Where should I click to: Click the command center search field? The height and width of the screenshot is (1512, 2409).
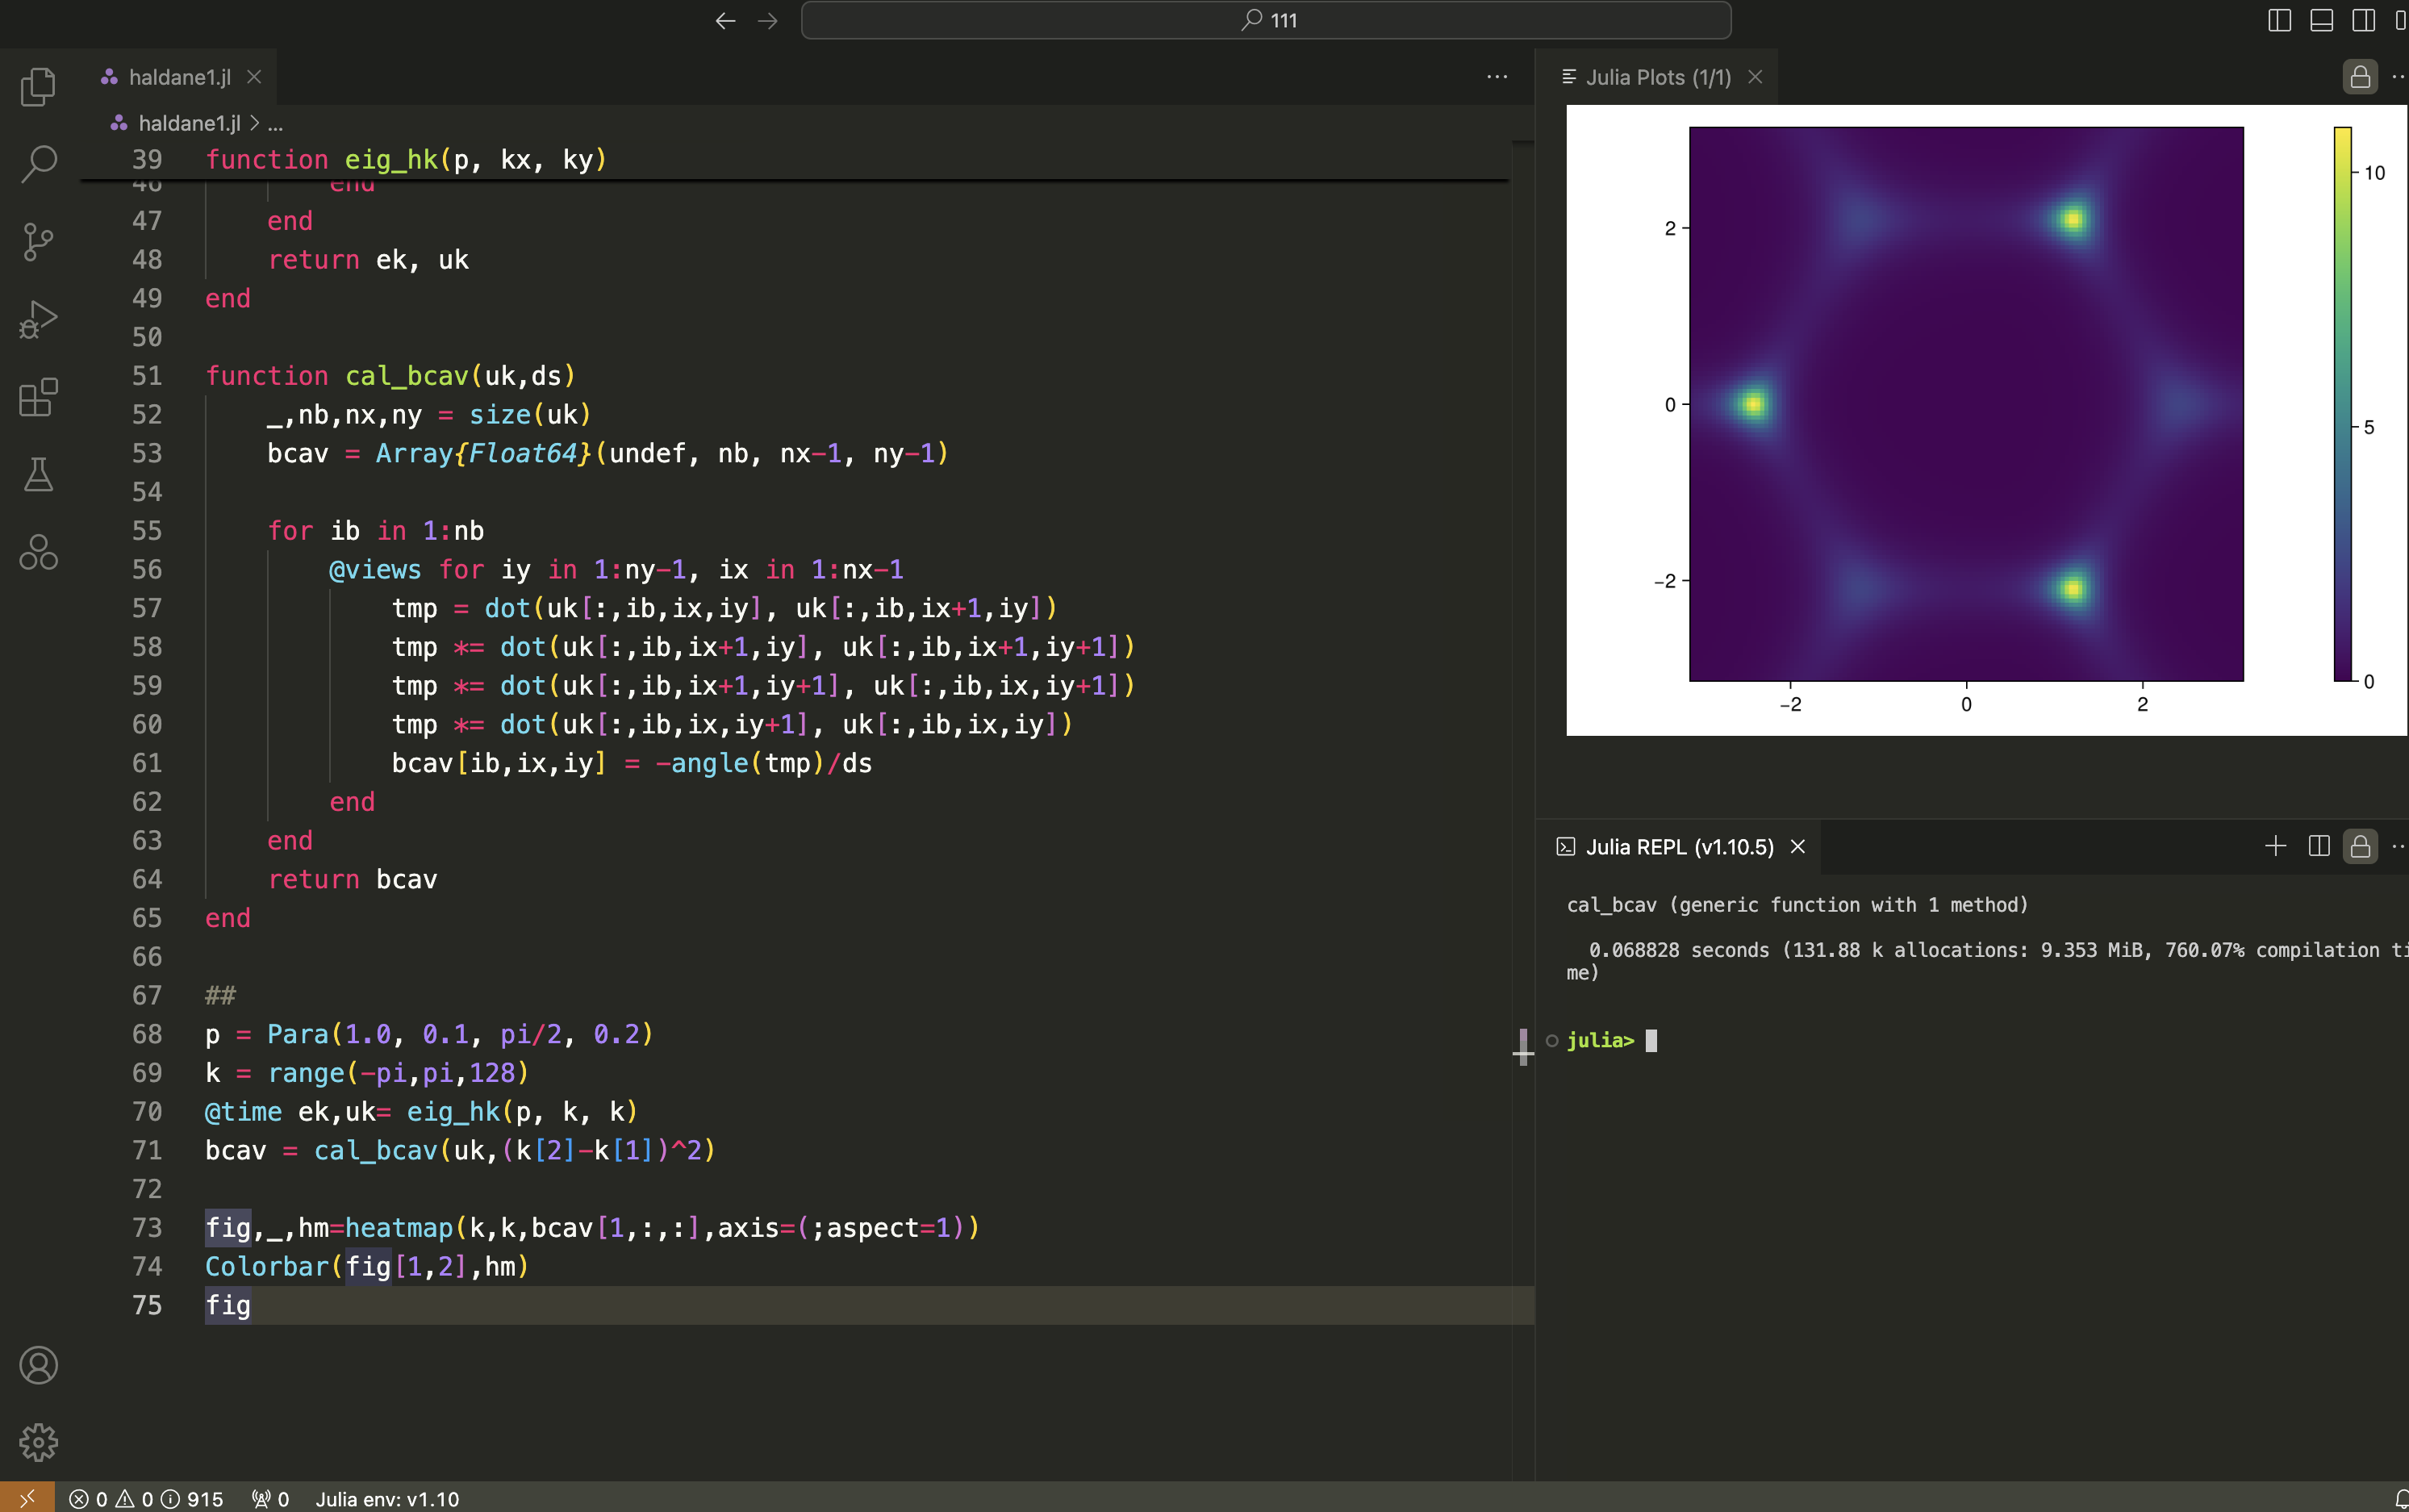1265,20
